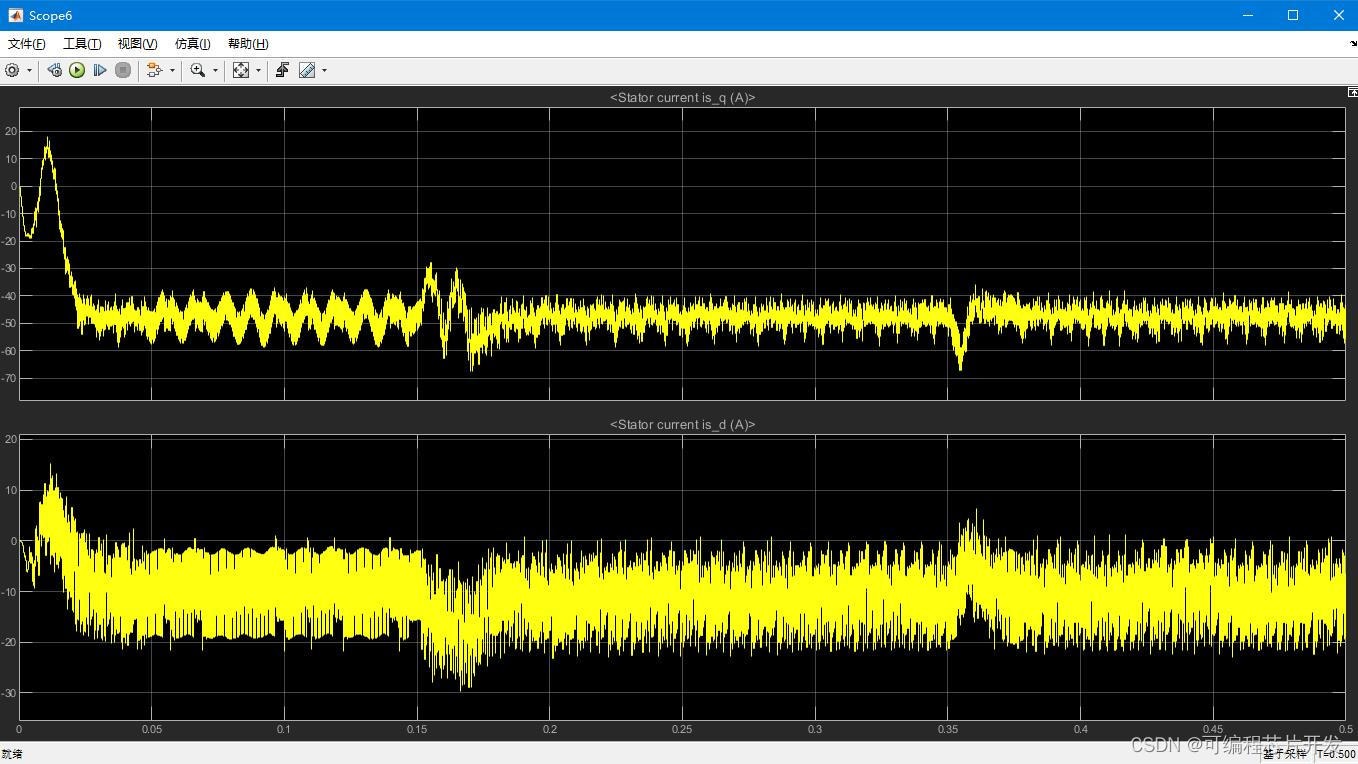This screenshot has height=764, width=1358.
Task: Open the measurements dropdown arrow
Action: pyautogui.click(x=324, y=70)
